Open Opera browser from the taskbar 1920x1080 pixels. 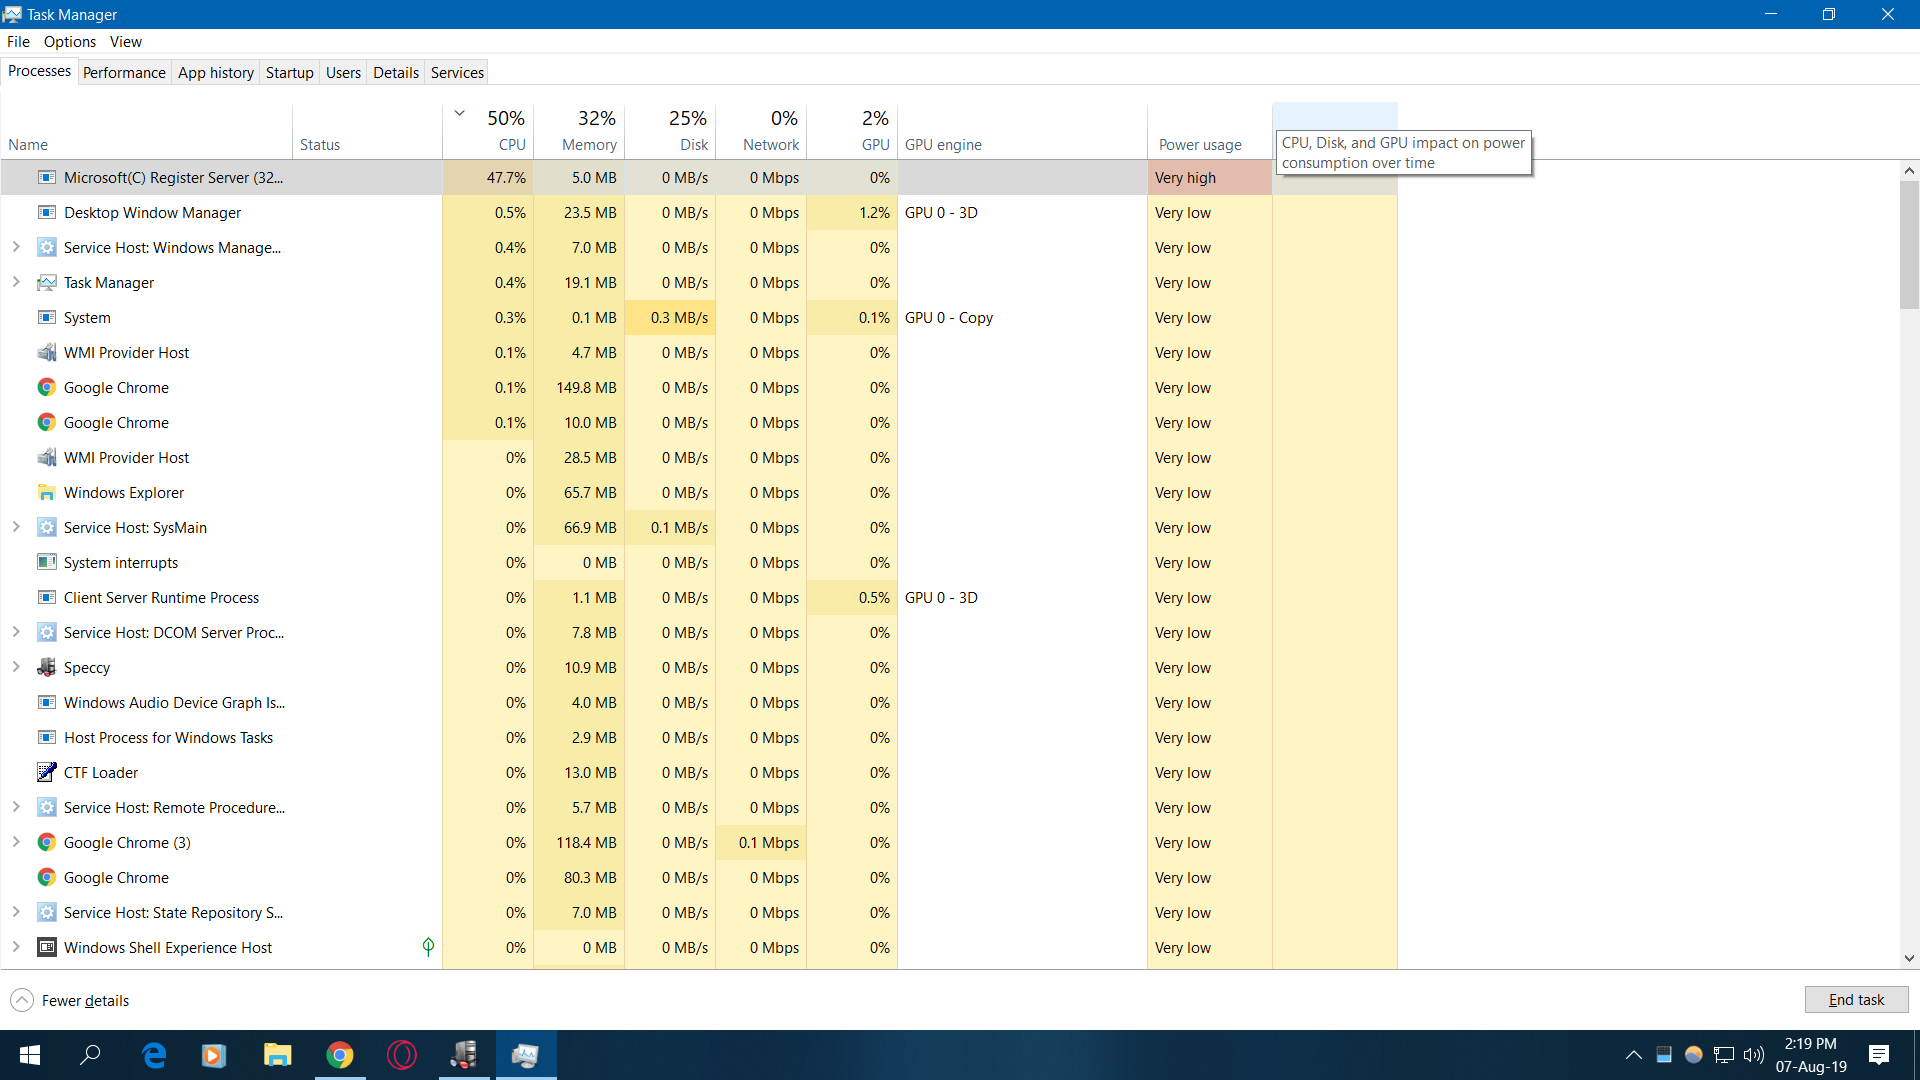[401, 1055]
